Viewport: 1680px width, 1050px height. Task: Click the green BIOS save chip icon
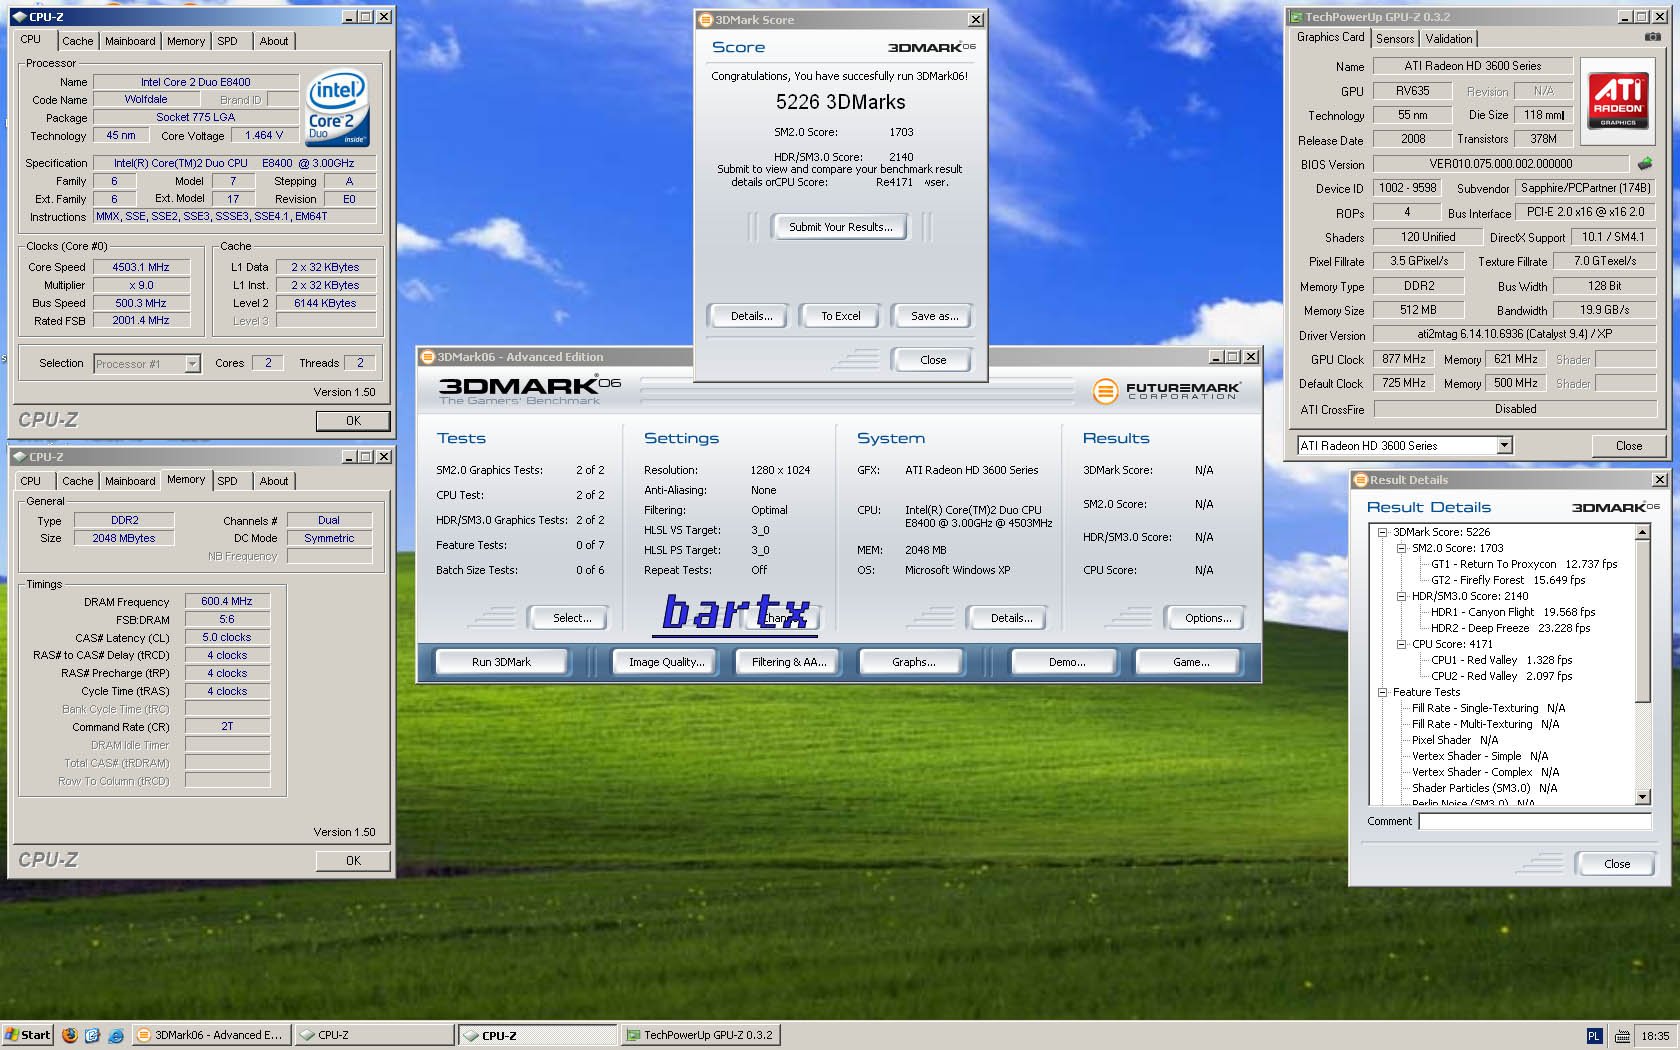tap(1644, 163)
